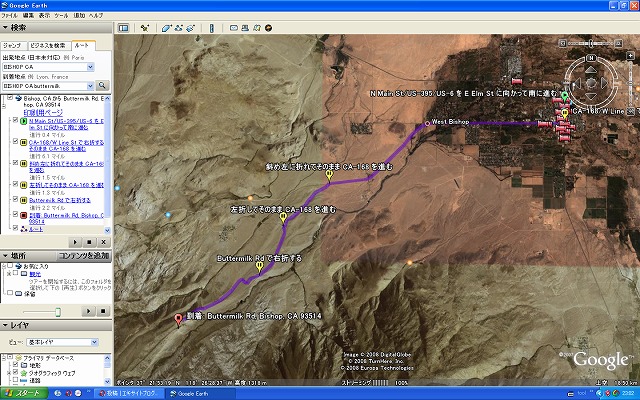The height and width of the screenshot is (400, 640).
Task: Uncheck the Buttermilk Rd turn step checkbox
Action: click(x=16, y=199)
